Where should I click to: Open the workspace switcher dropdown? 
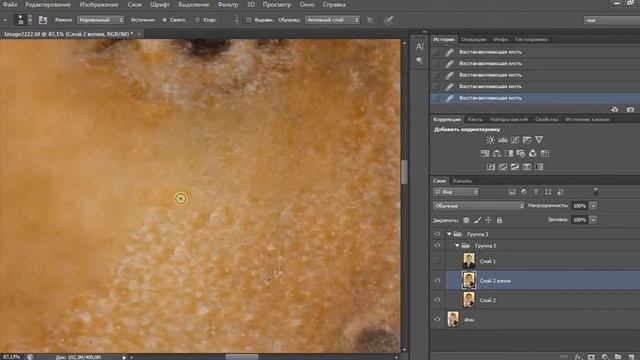[612, 20]
